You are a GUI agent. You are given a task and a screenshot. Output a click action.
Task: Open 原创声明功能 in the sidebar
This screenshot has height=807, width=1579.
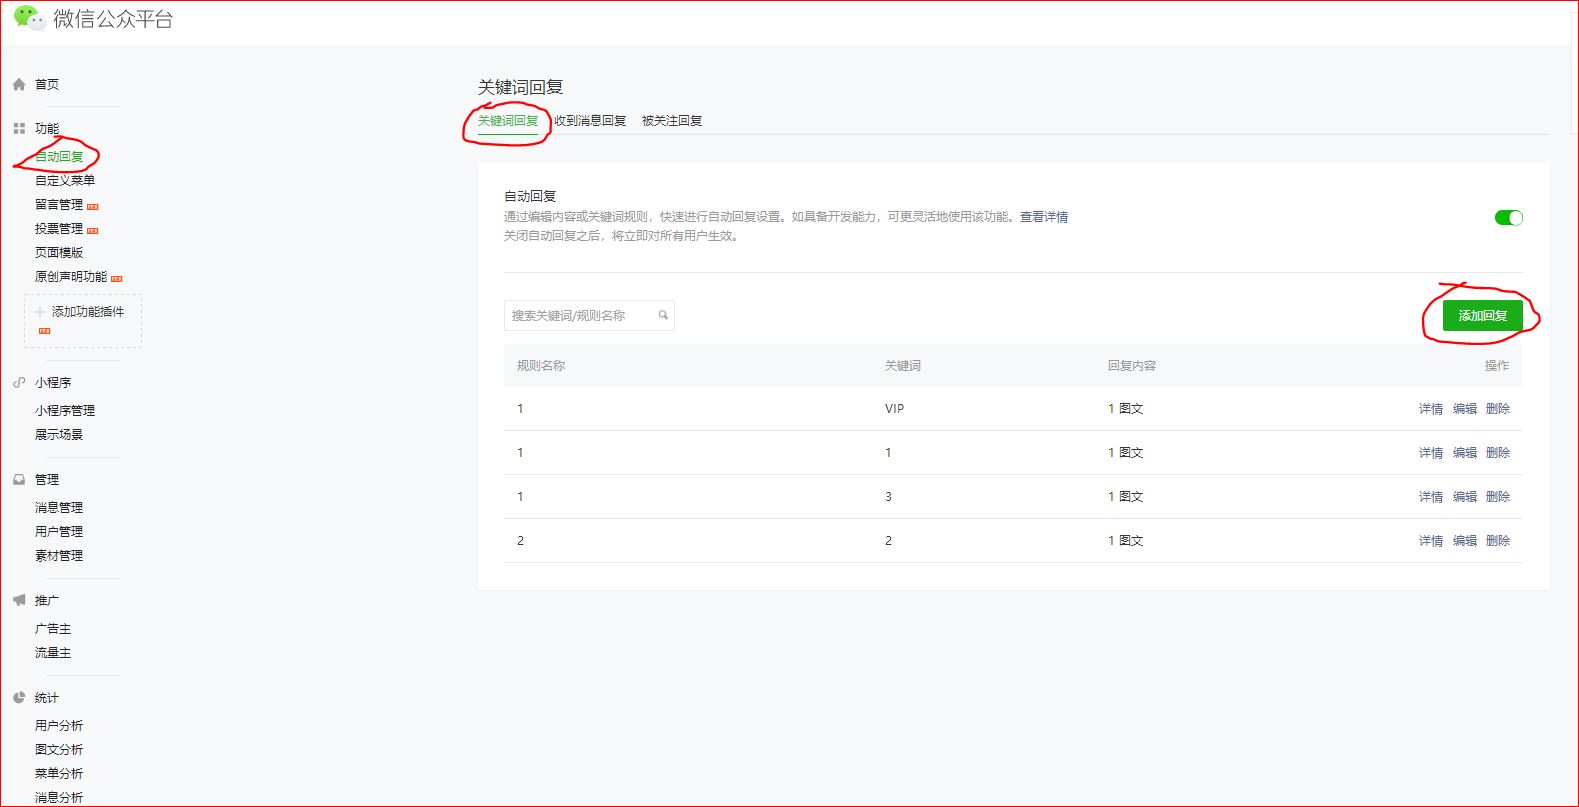pyautogui.click(x=71, y=277)
